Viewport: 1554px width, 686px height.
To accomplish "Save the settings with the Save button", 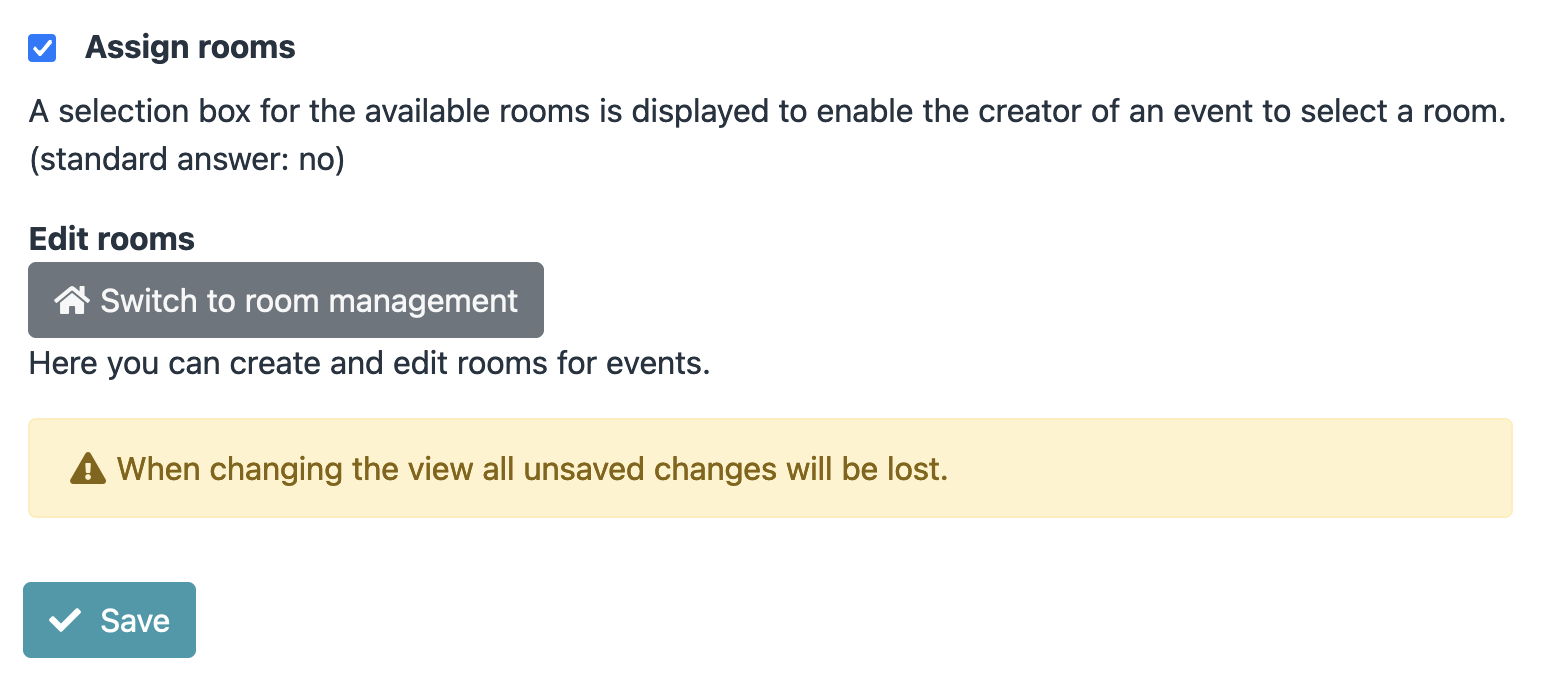I will 109,620.
